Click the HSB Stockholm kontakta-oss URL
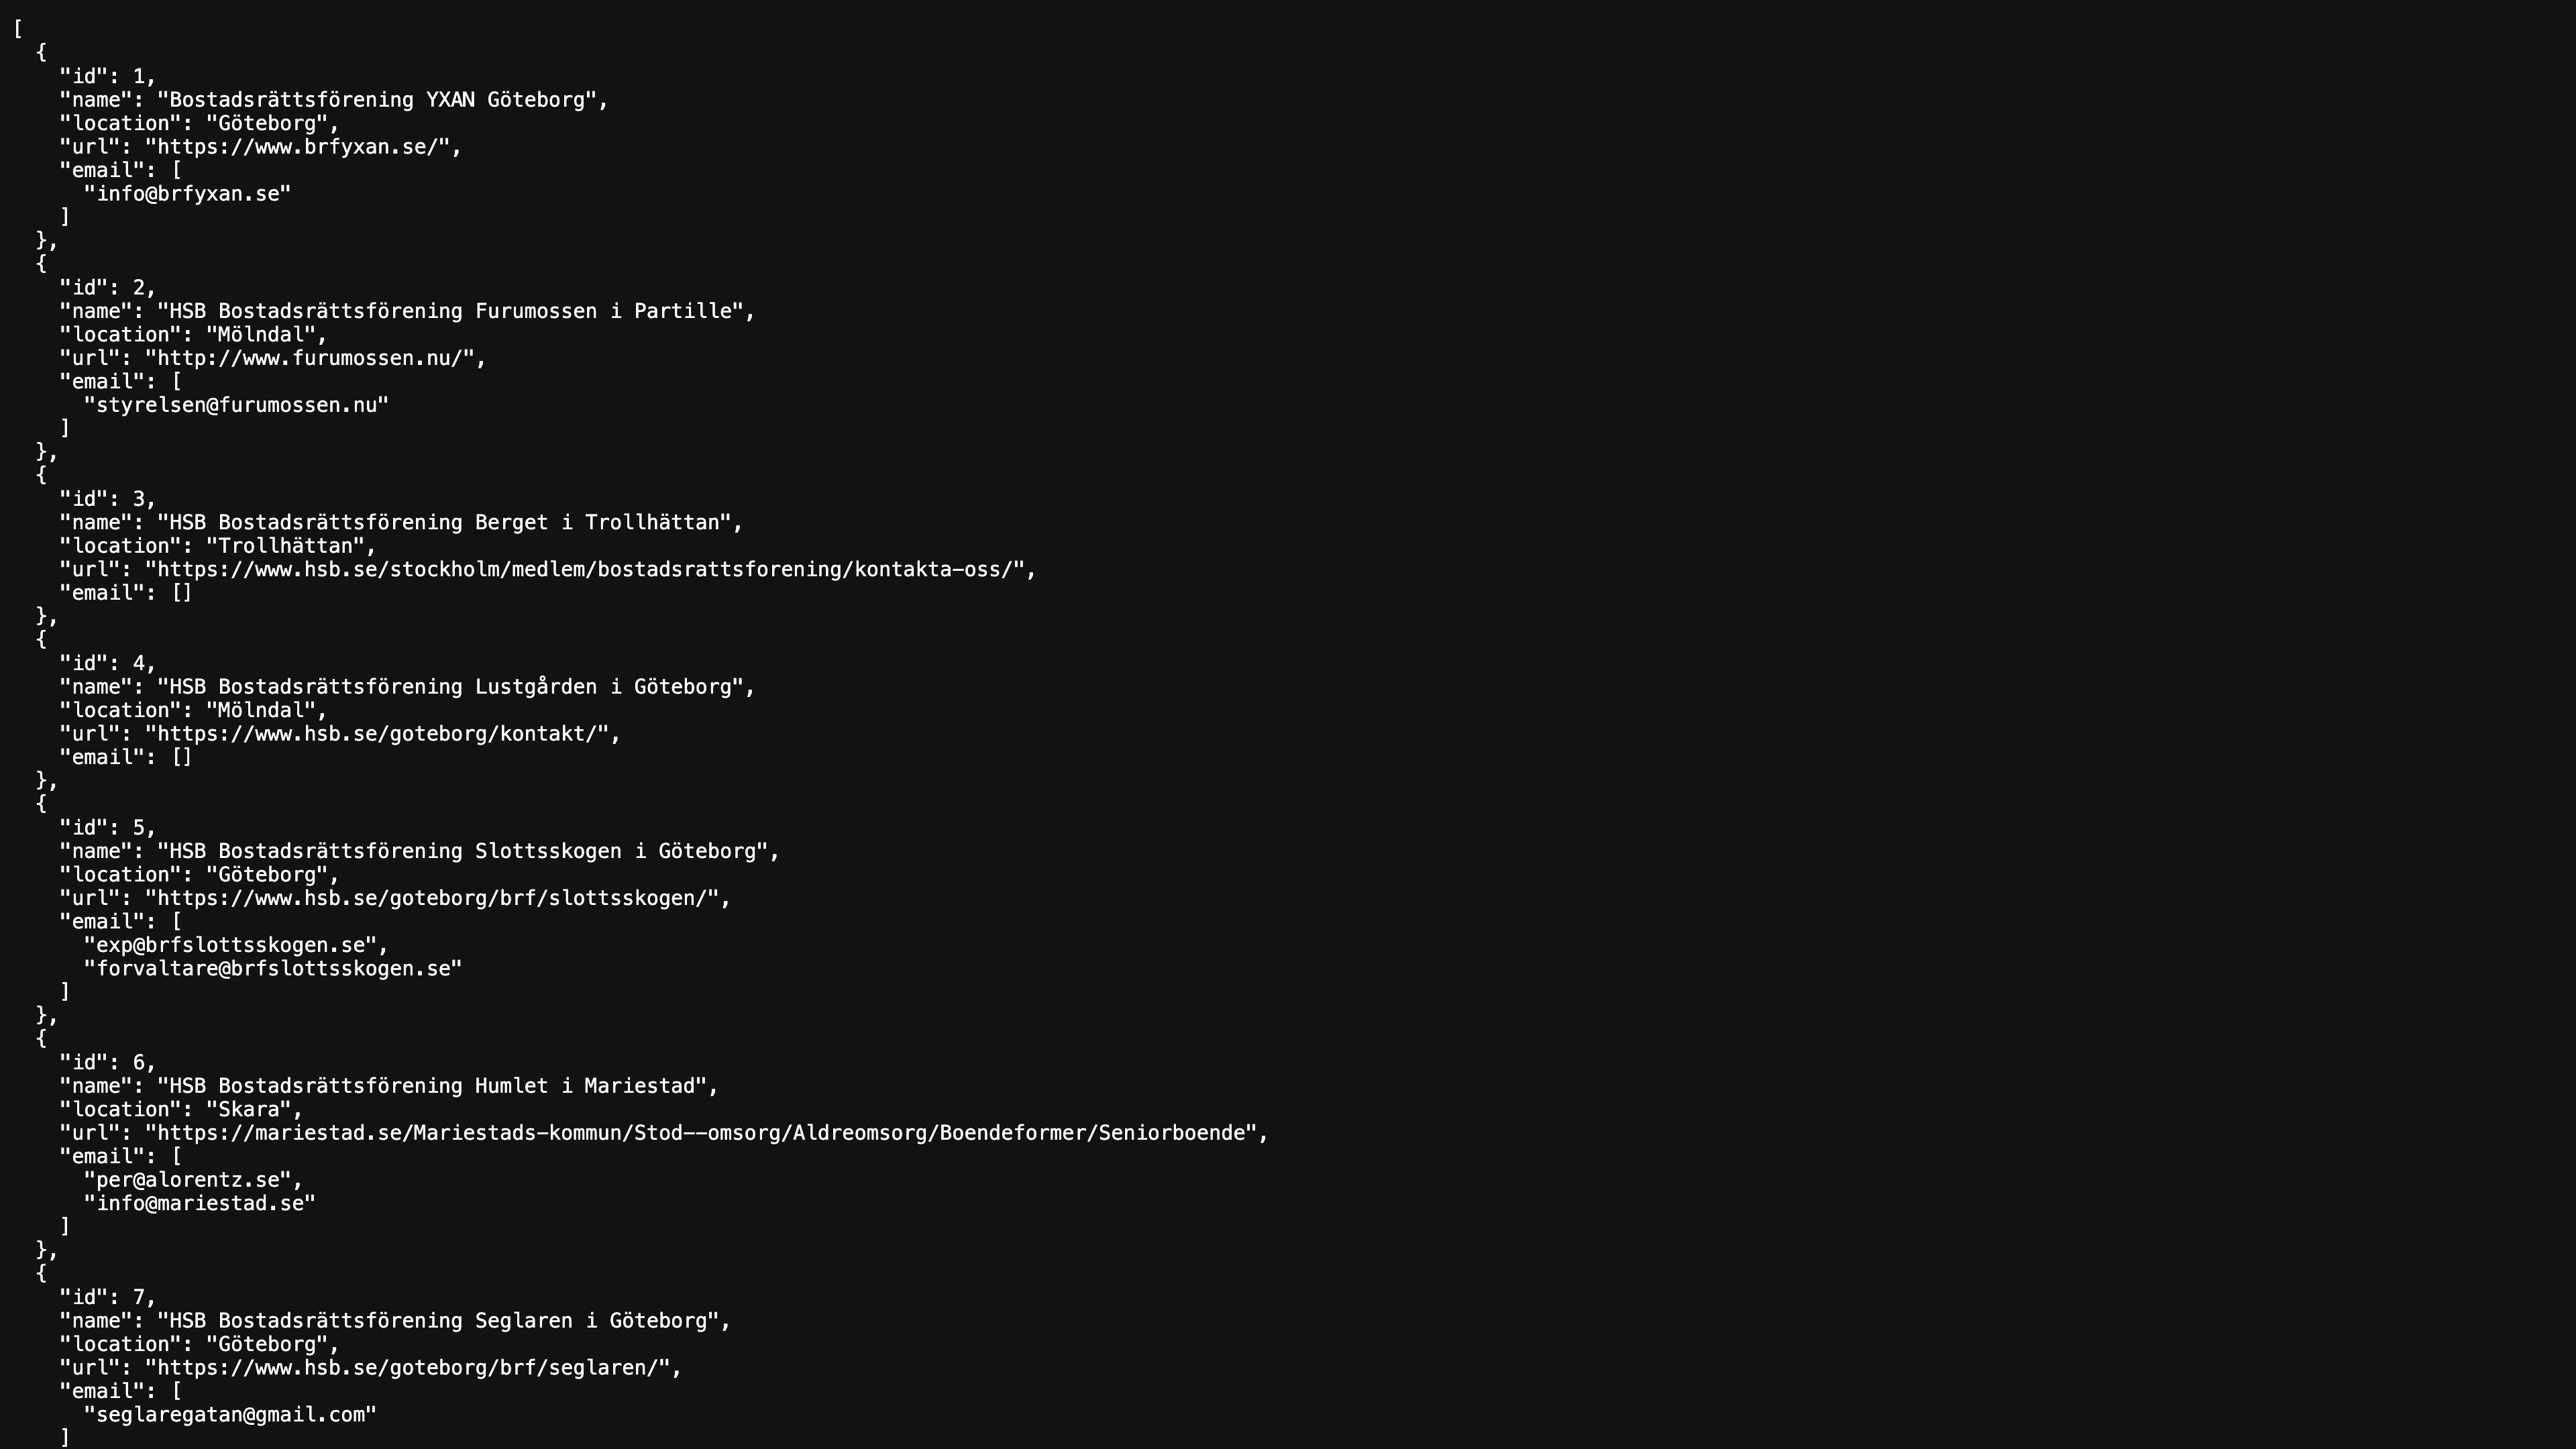2576x1449 pixels. (x=590, y=569)
